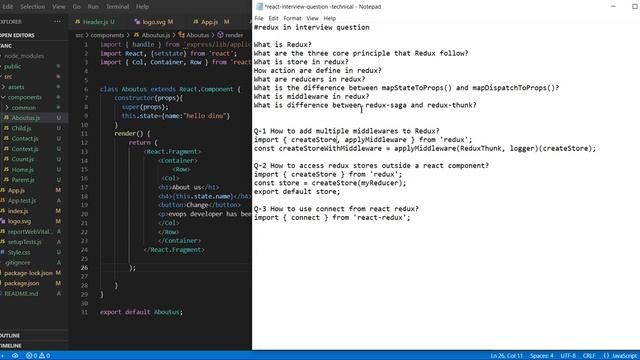Screen dimensions: 640x360
Task: Click the Notepad window icon in title bar
Action: (x=259, y=7)
